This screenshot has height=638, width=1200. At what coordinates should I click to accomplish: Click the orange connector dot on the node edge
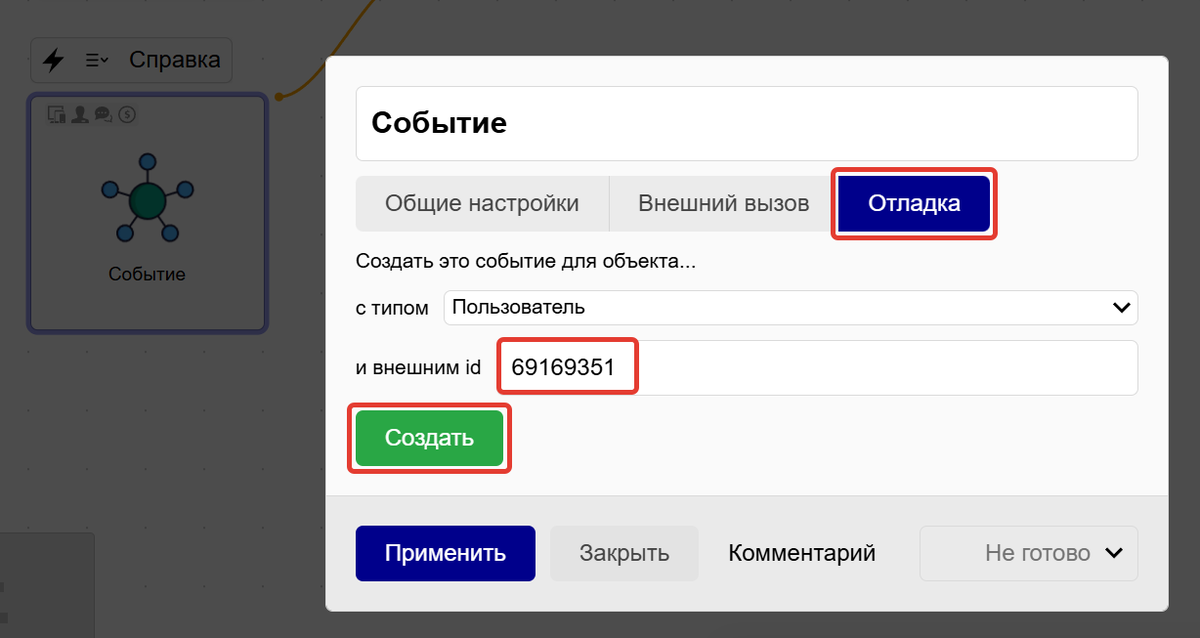click(278, 96)
